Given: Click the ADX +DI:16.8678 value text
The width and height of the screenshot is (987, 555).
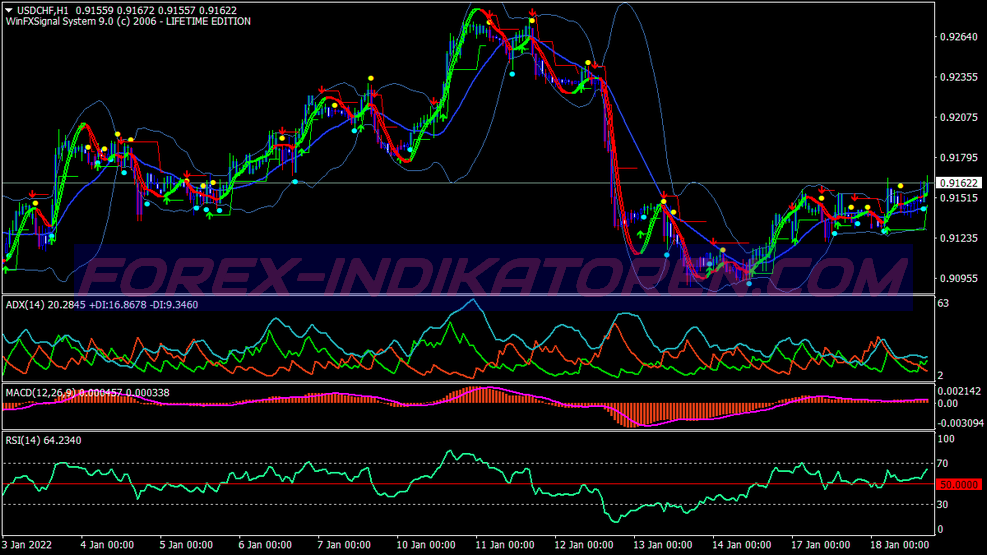Looking at the screenshot, I should tap(118, 305).
